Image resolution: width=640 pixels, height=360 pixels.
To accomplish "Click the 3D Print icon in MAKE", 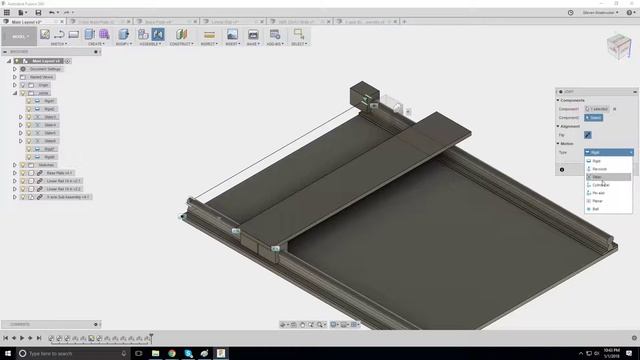I will (253, 35).
